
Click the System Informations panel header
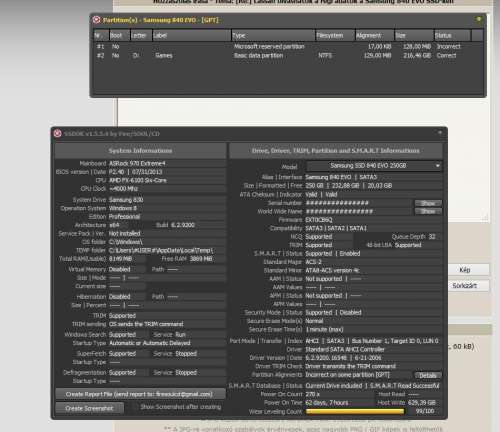140,151
